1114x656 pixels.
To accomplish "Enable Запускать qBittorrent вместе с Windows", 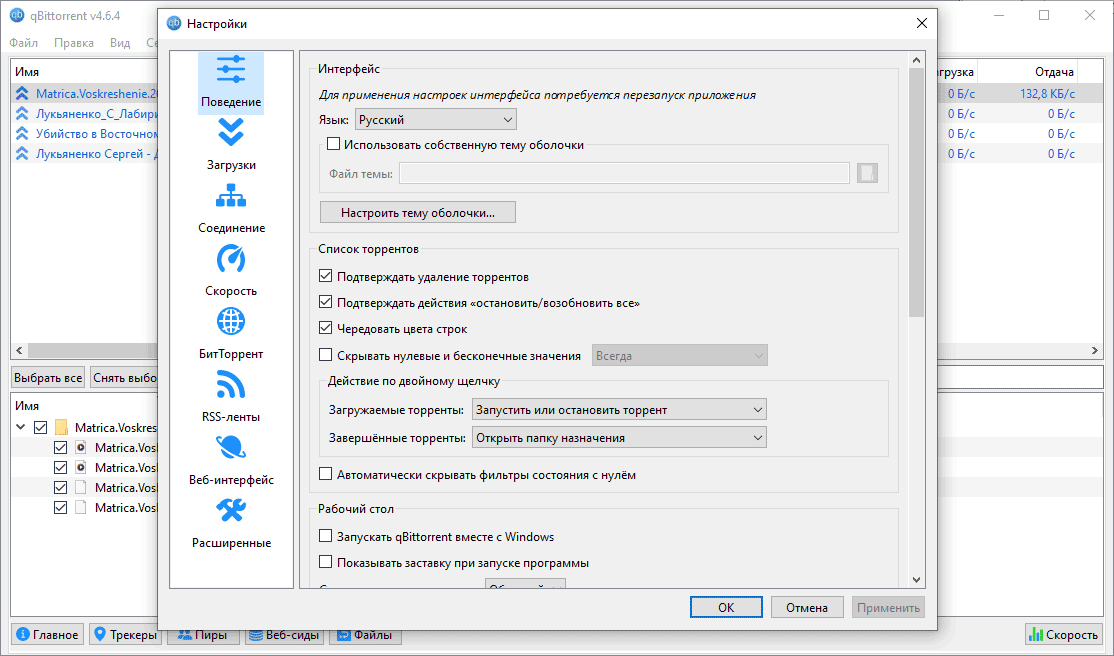I will coord(325,536).
